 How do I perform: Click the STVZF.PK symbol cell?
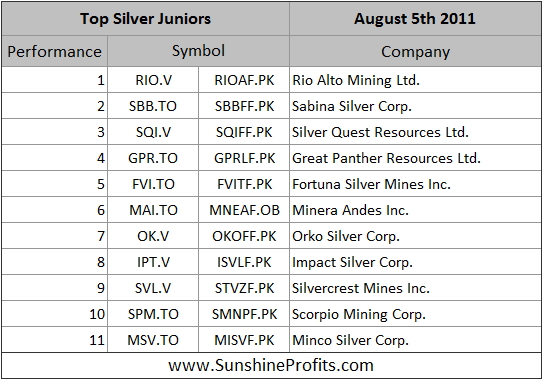(x=244, y=288)
